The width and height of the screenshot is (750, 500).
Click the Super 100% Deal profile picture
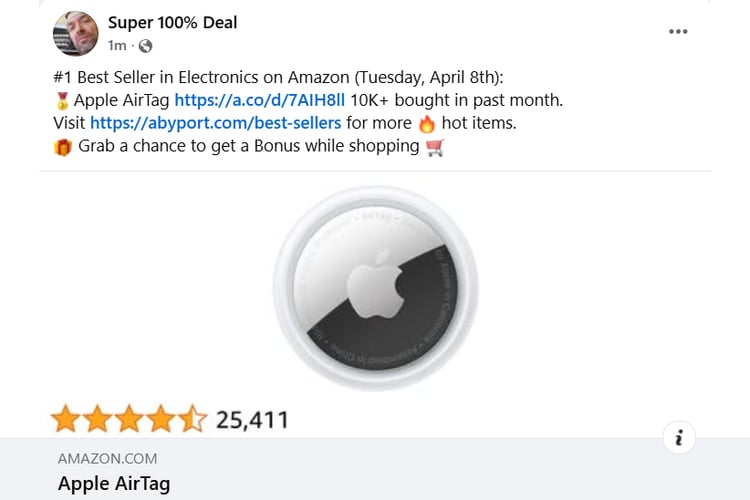click(76, 33)
